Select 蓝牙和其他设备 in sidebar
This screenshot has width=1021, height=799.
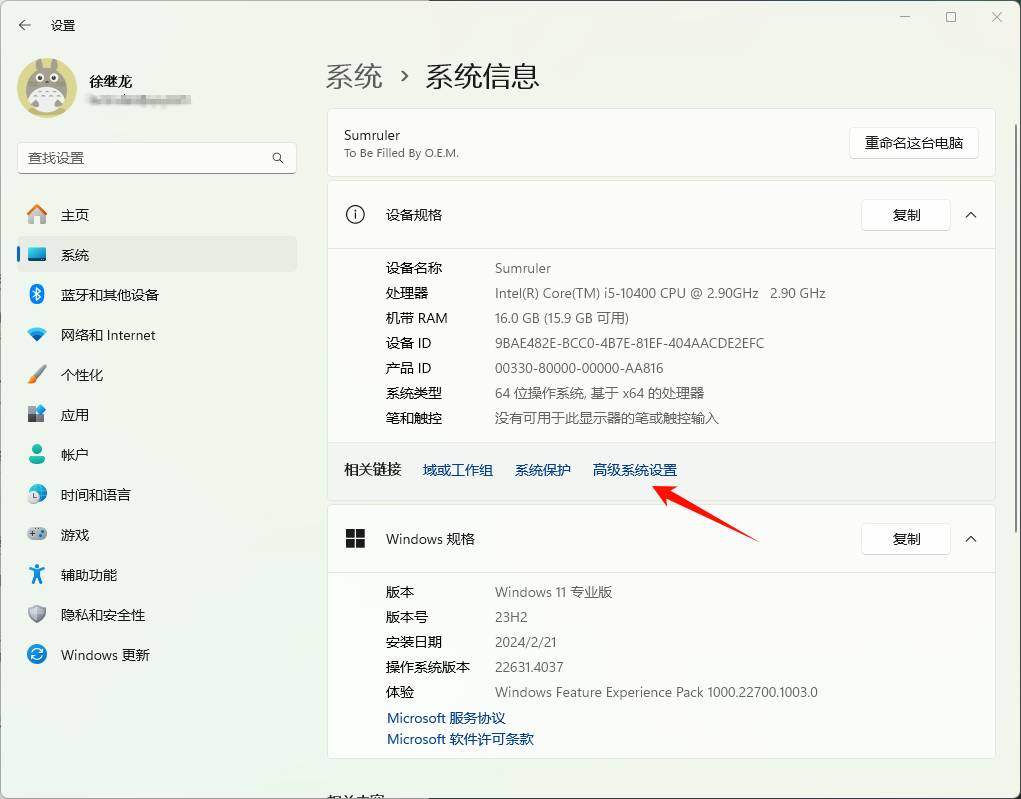[157, 295]
